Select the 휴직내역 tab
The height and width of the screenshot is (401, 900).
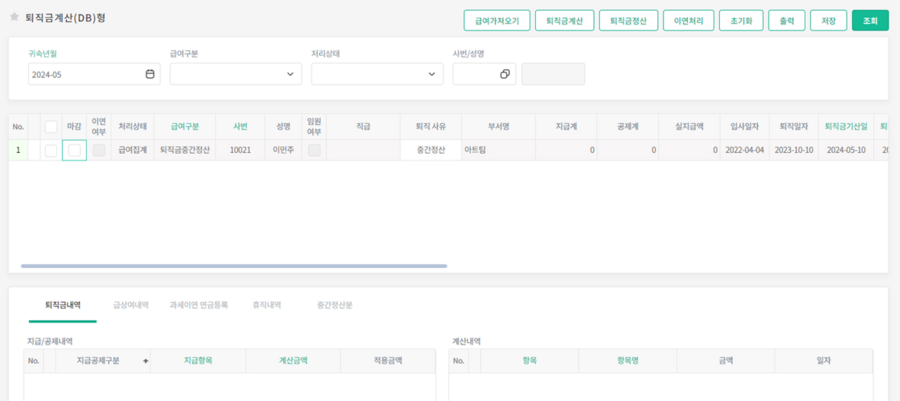point(265,305)
